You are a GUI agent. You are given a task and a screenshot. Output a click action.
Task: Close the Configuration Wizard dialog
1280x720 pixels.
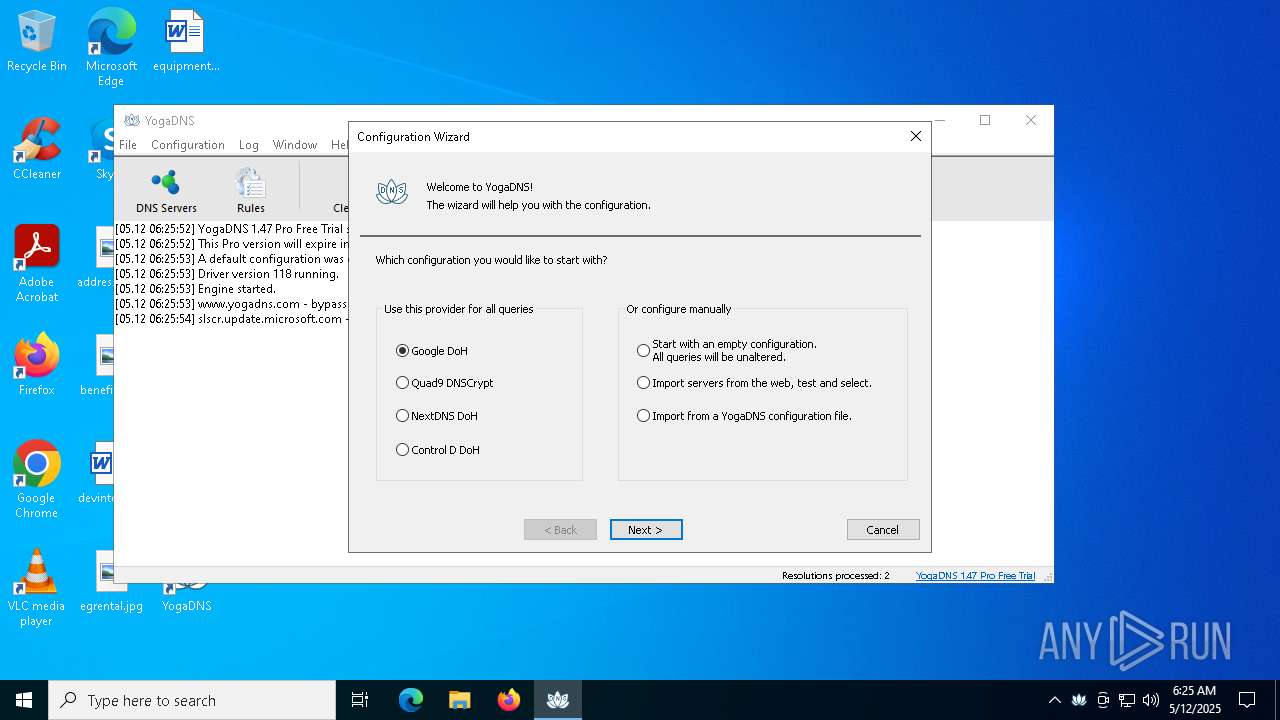pos(915,136)
